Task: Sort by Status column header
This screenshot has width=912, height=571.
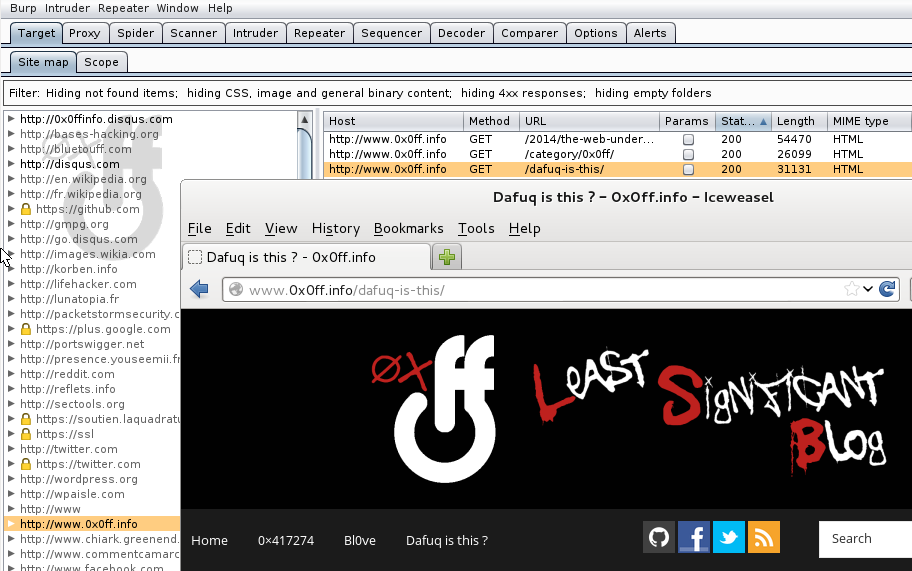Action: 743,121
